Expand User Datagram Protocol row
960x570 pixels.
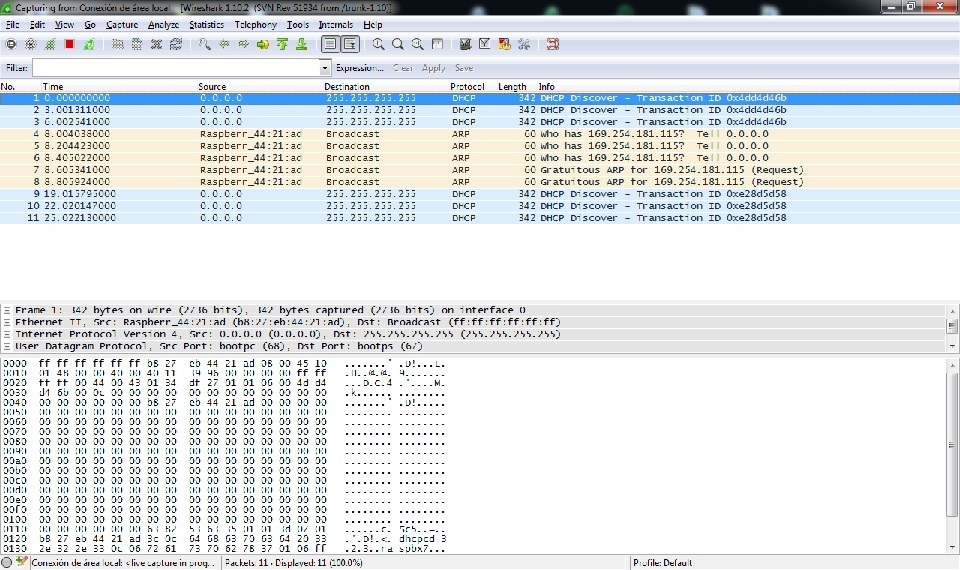7,346
